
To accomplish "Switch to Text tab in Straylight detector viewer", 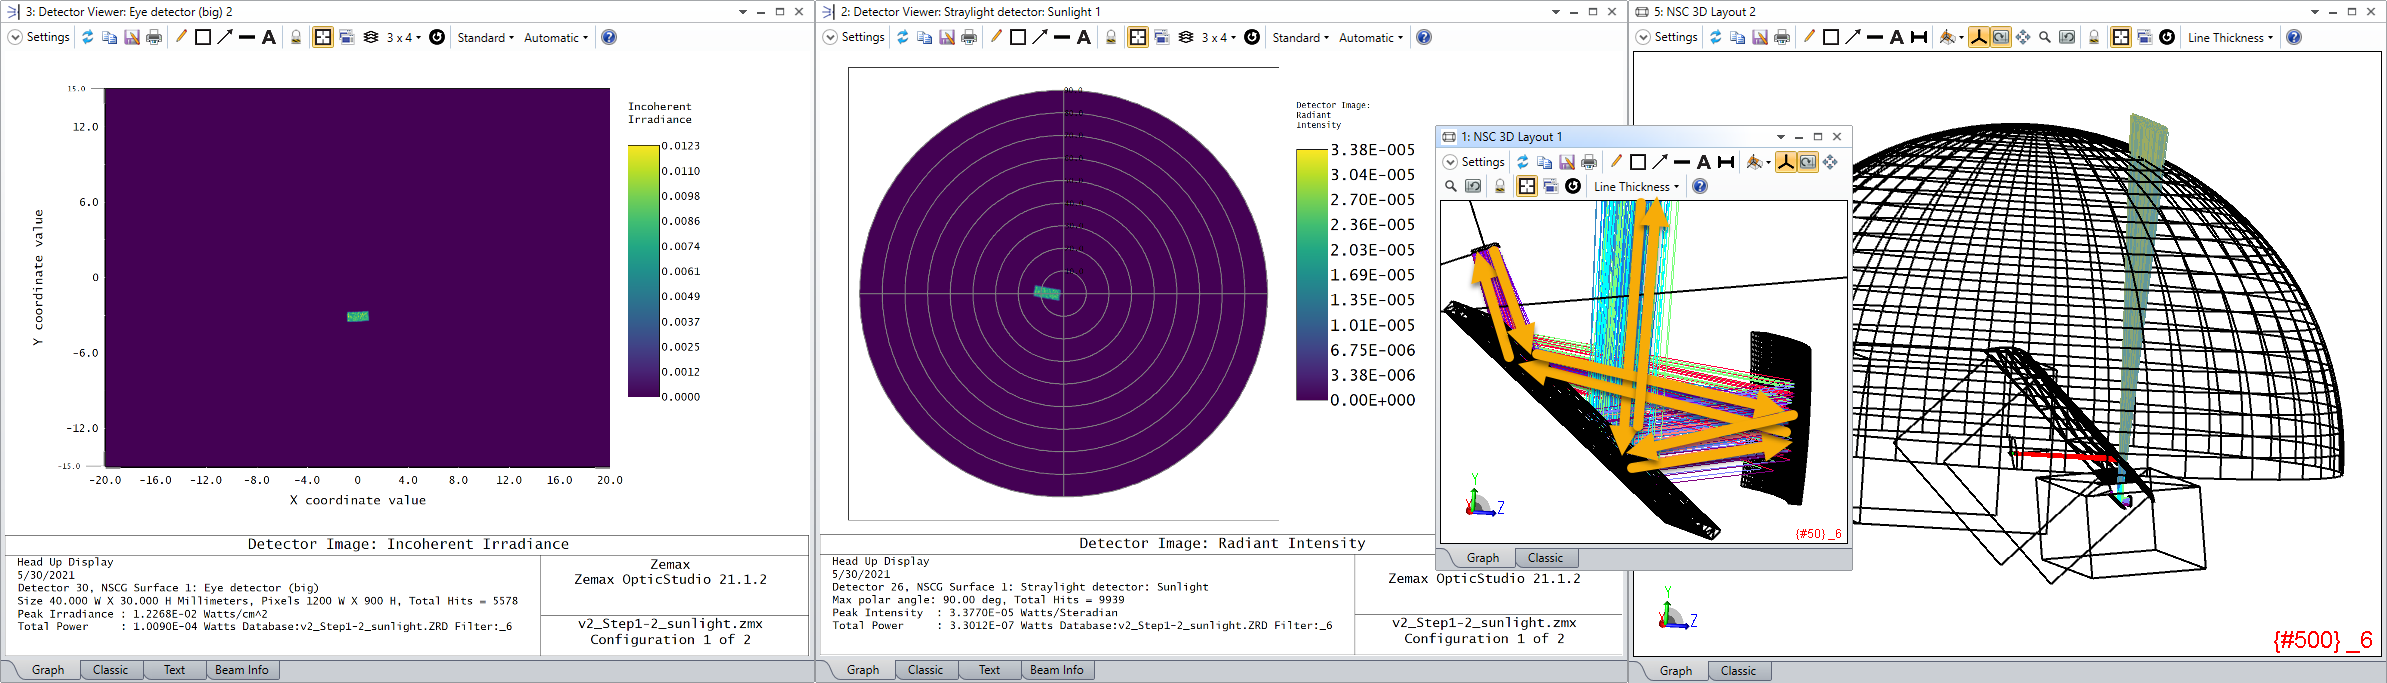I will (x=990, y=670).
